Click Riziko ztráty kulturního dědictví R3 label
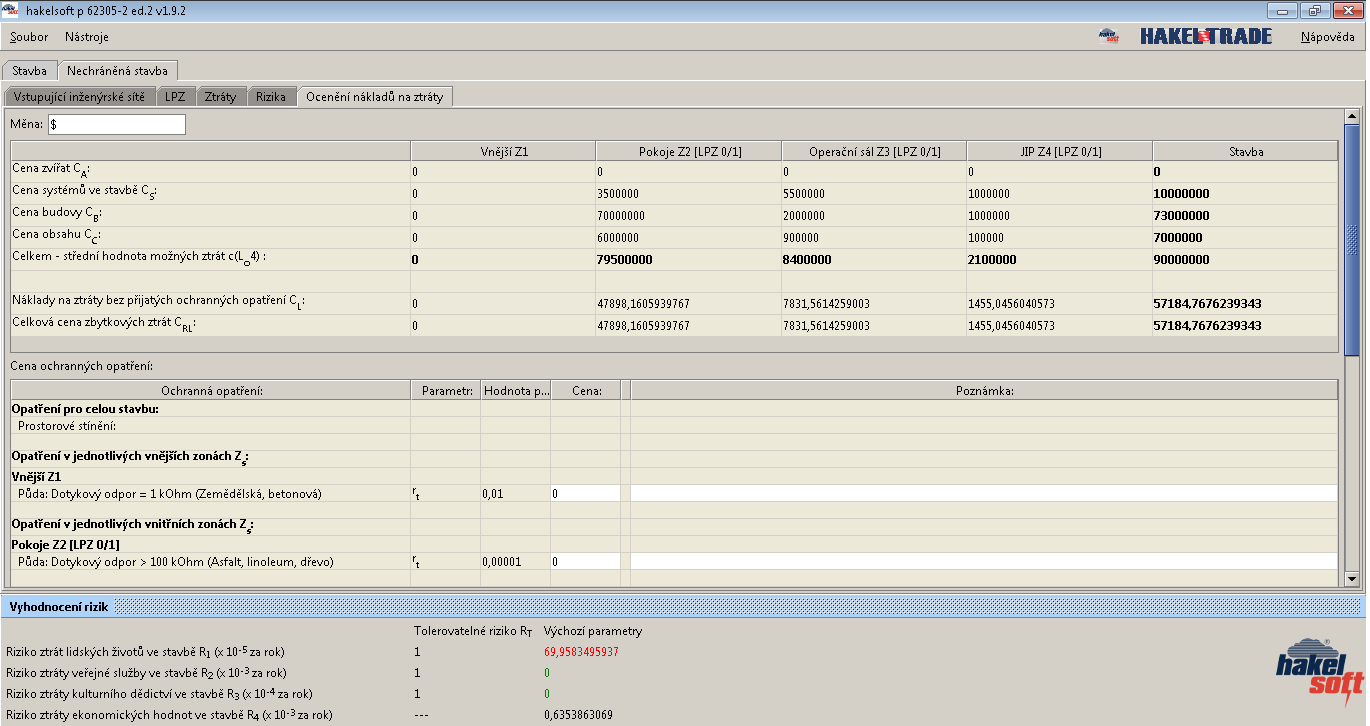This screenshot has height=726, width=1370. point(159,694)
